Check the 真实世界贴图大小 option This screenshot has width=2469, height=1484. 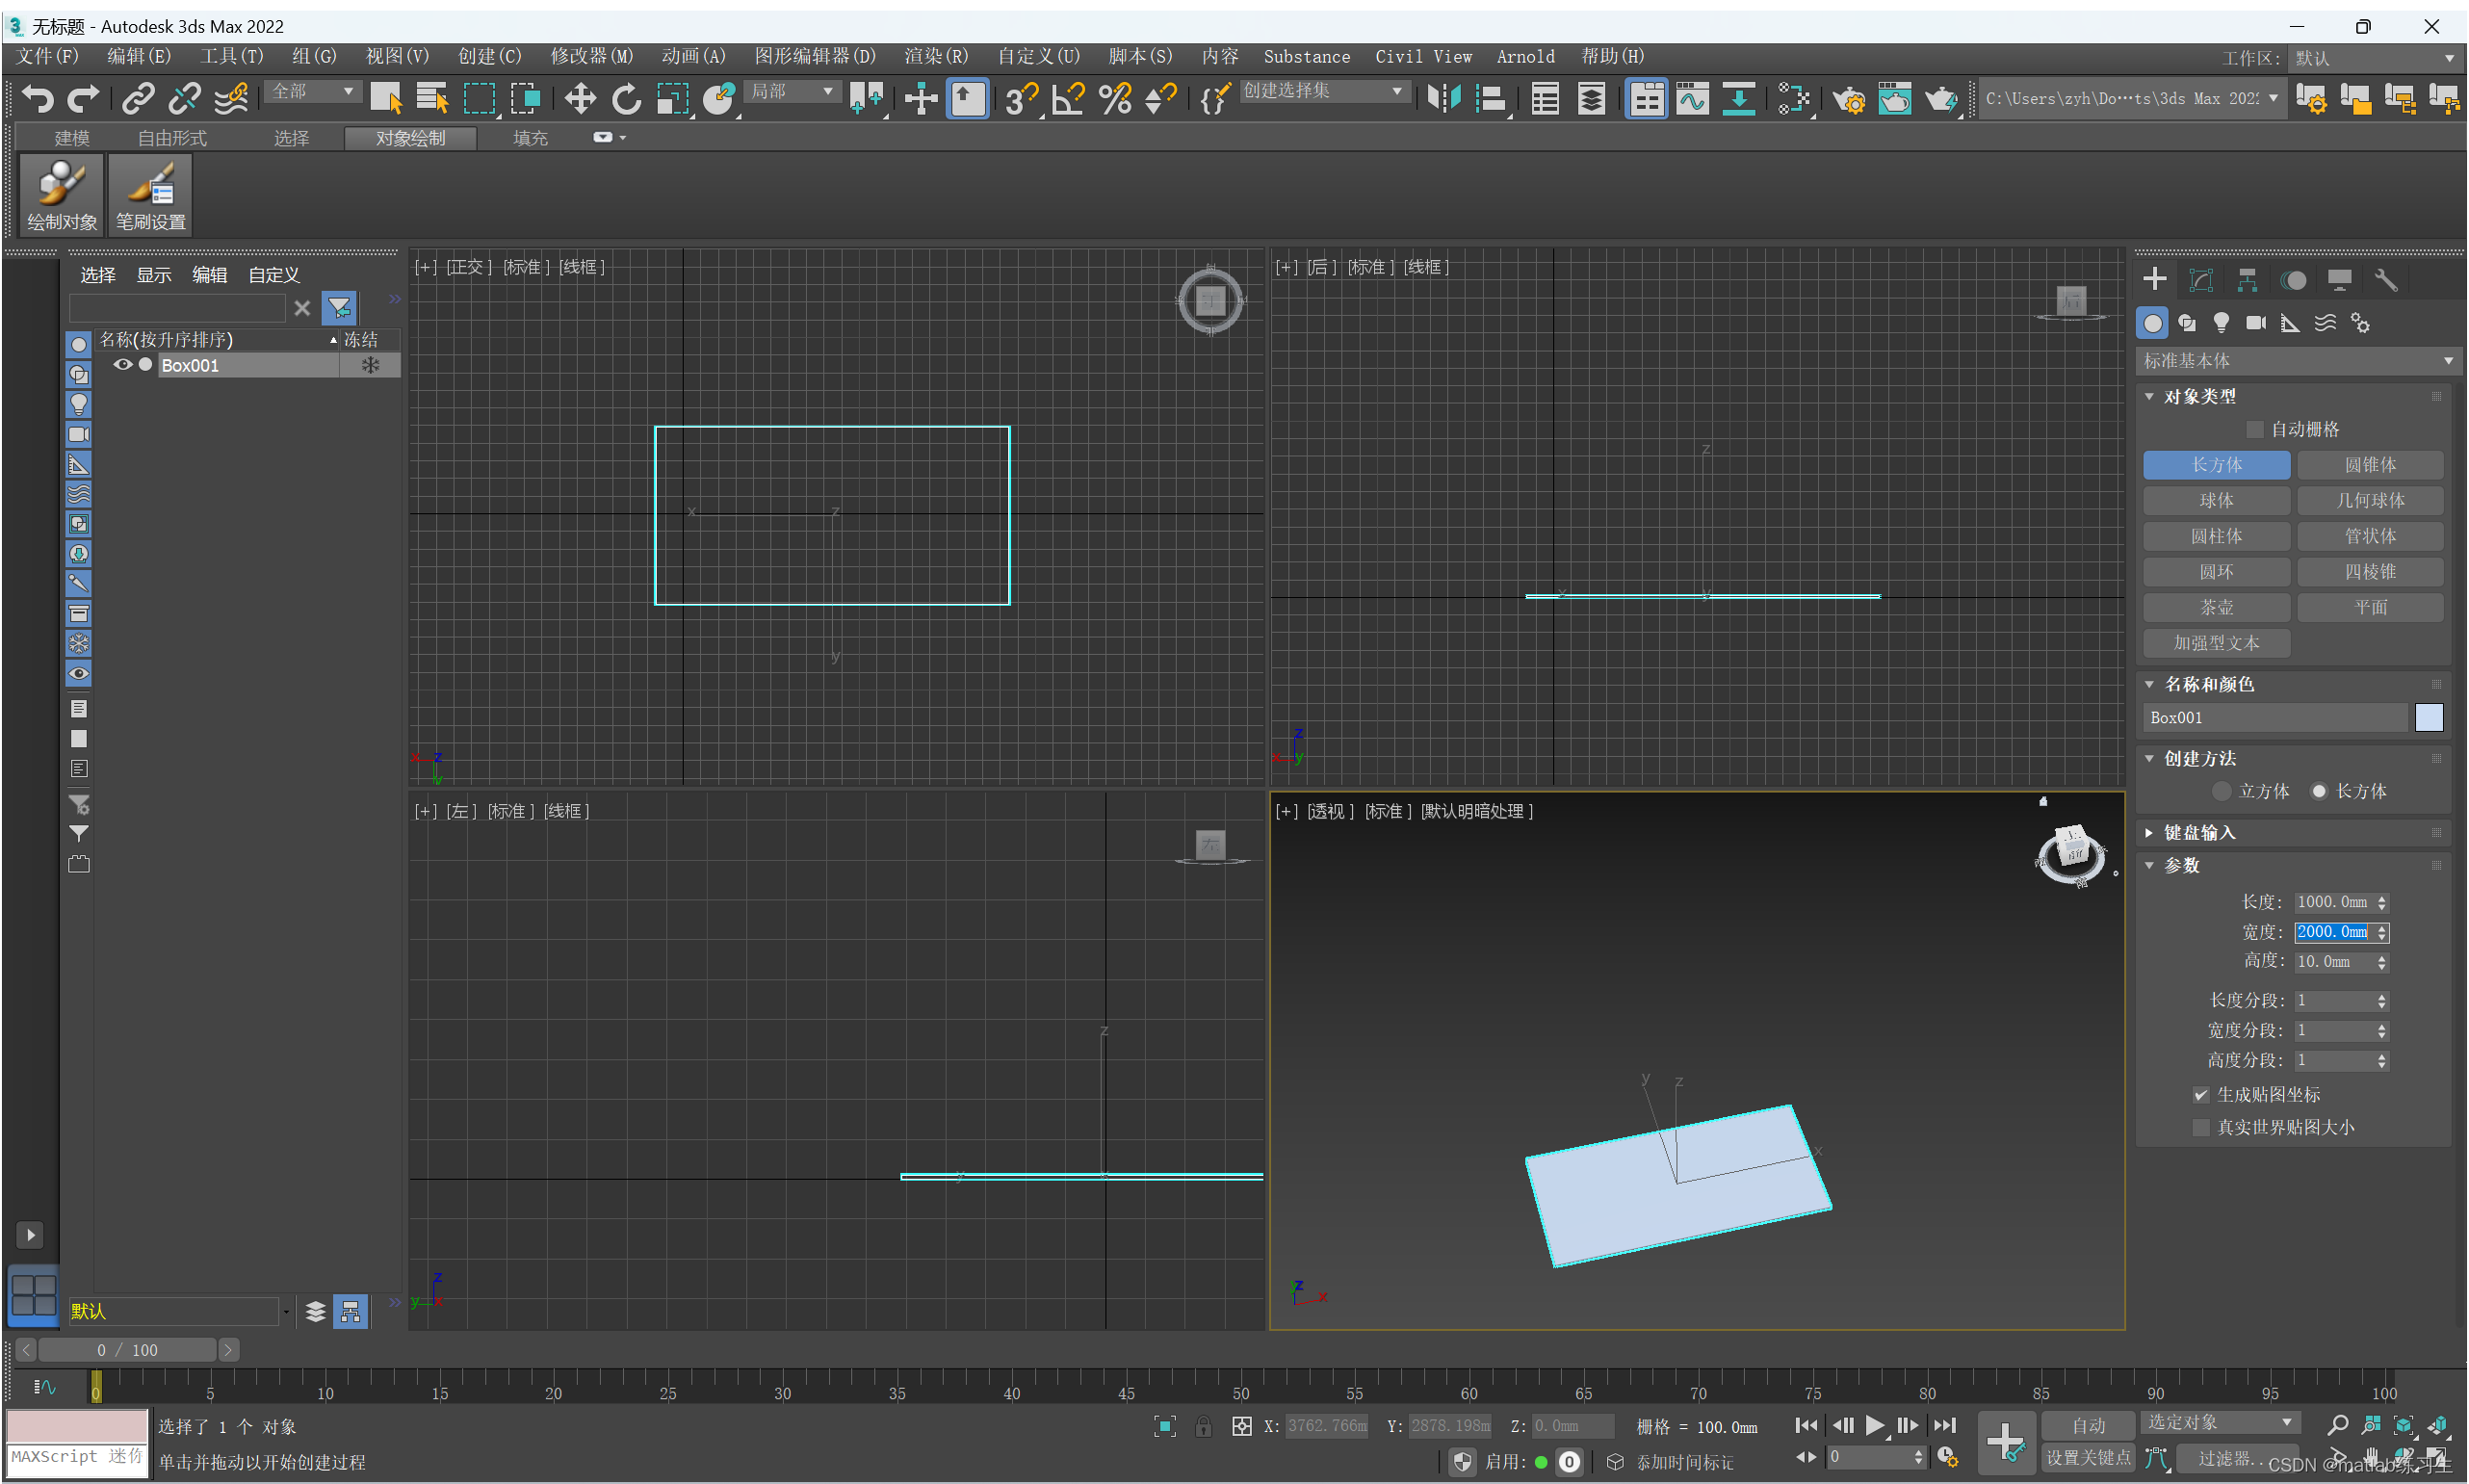tap(2201, 1127)
